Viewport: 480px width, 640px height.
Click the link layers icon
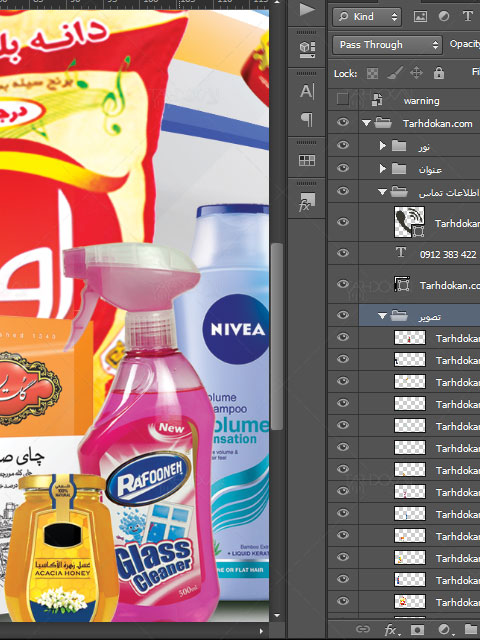coord(363,629)
